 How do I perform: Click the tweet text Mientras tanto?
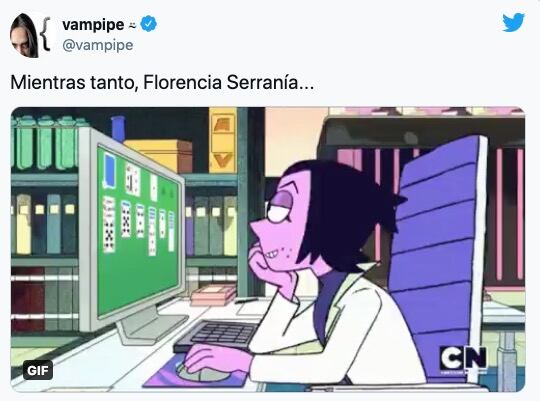(x=73, y=83)
